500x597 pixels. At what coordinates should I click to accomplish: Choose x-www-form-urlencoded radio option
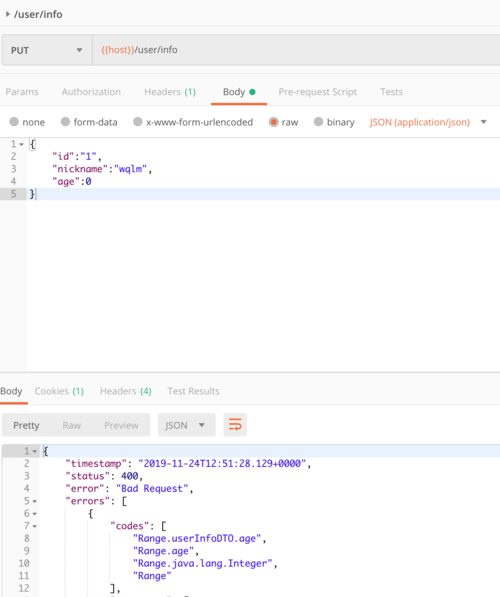137,122
